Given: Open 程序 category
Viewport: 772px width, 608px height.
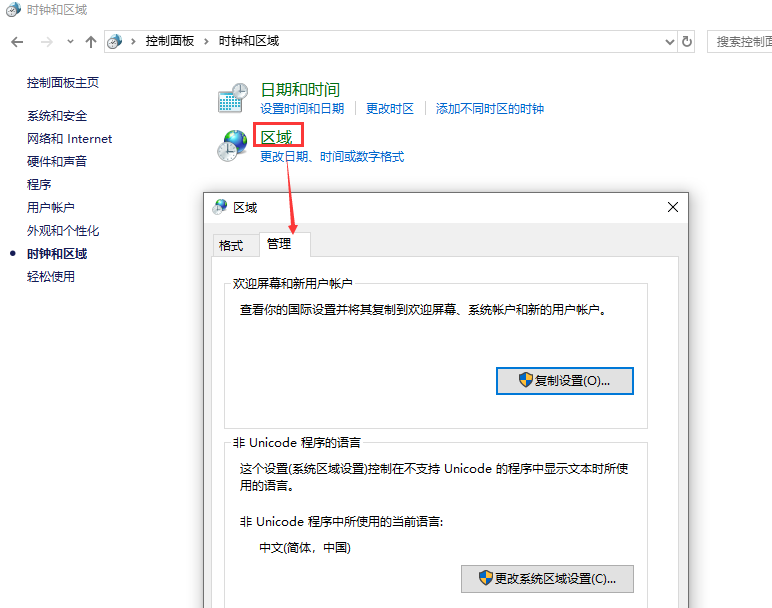Looking at the screenshot, I should pyautogui.click(x=39, y=185).
